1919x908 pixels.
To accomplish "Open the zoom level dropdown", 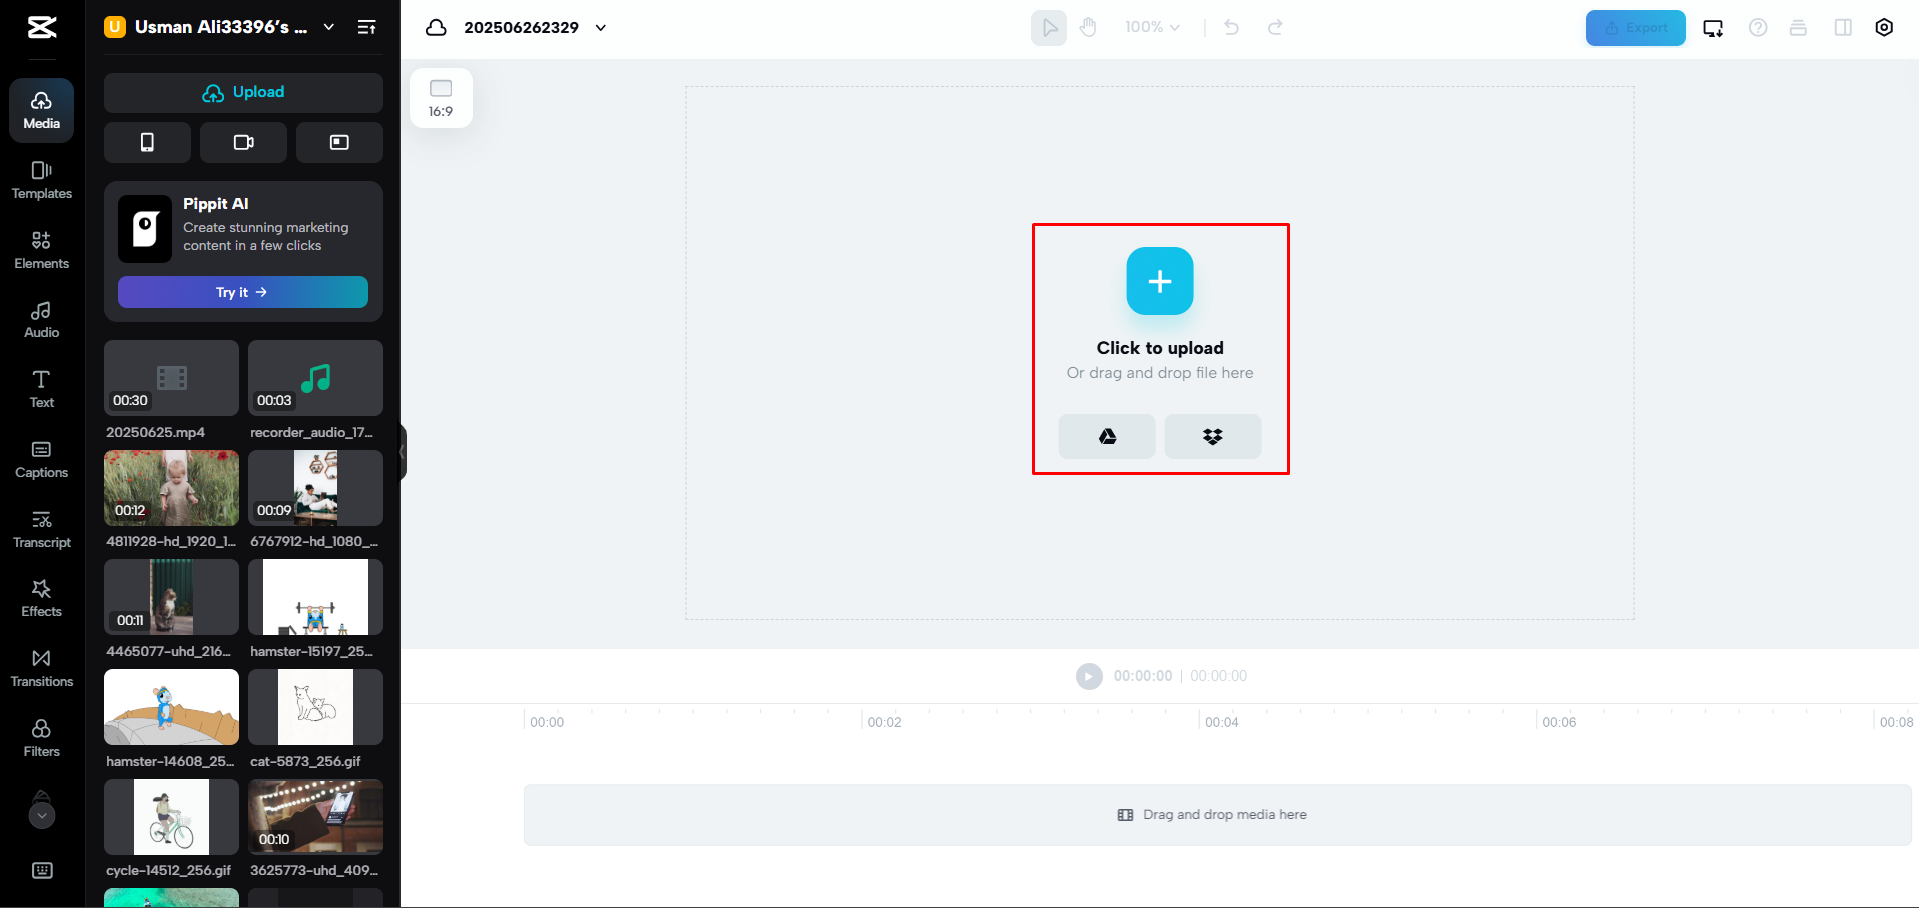I will (x=1151, y=27).
